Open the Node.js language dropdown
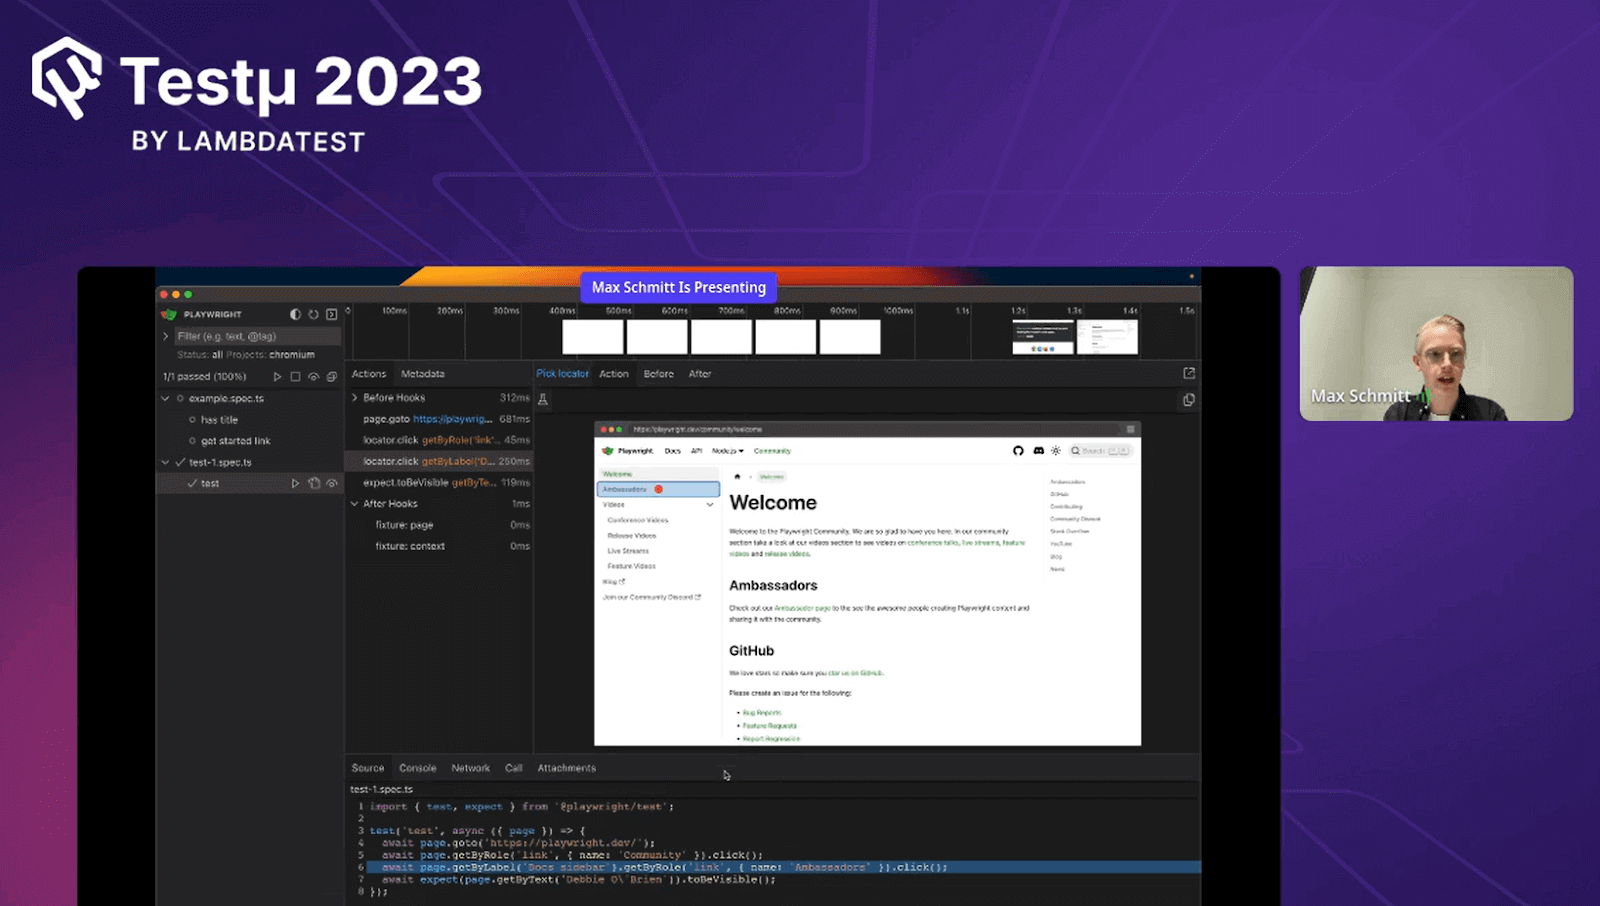The image size is (1600, 906). (728, 451)
